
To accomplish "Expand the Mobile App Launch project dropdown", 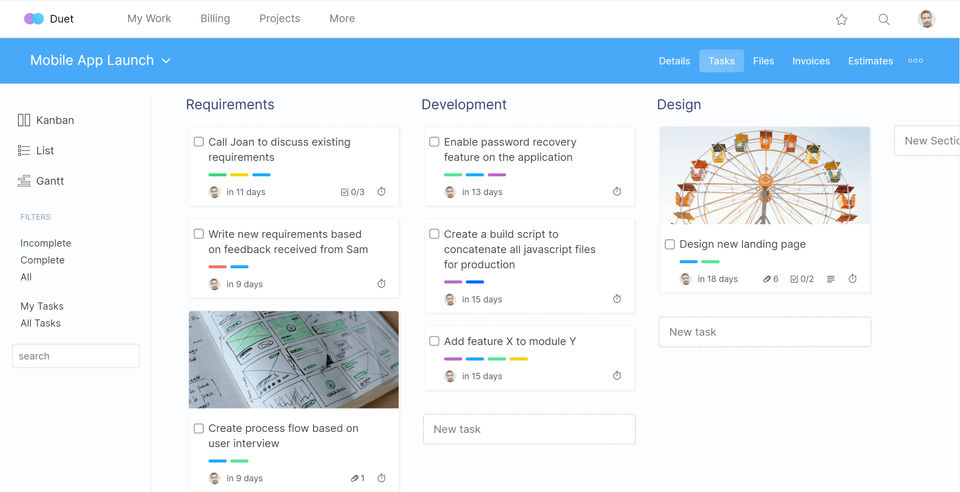I will (x=166, y=61).
